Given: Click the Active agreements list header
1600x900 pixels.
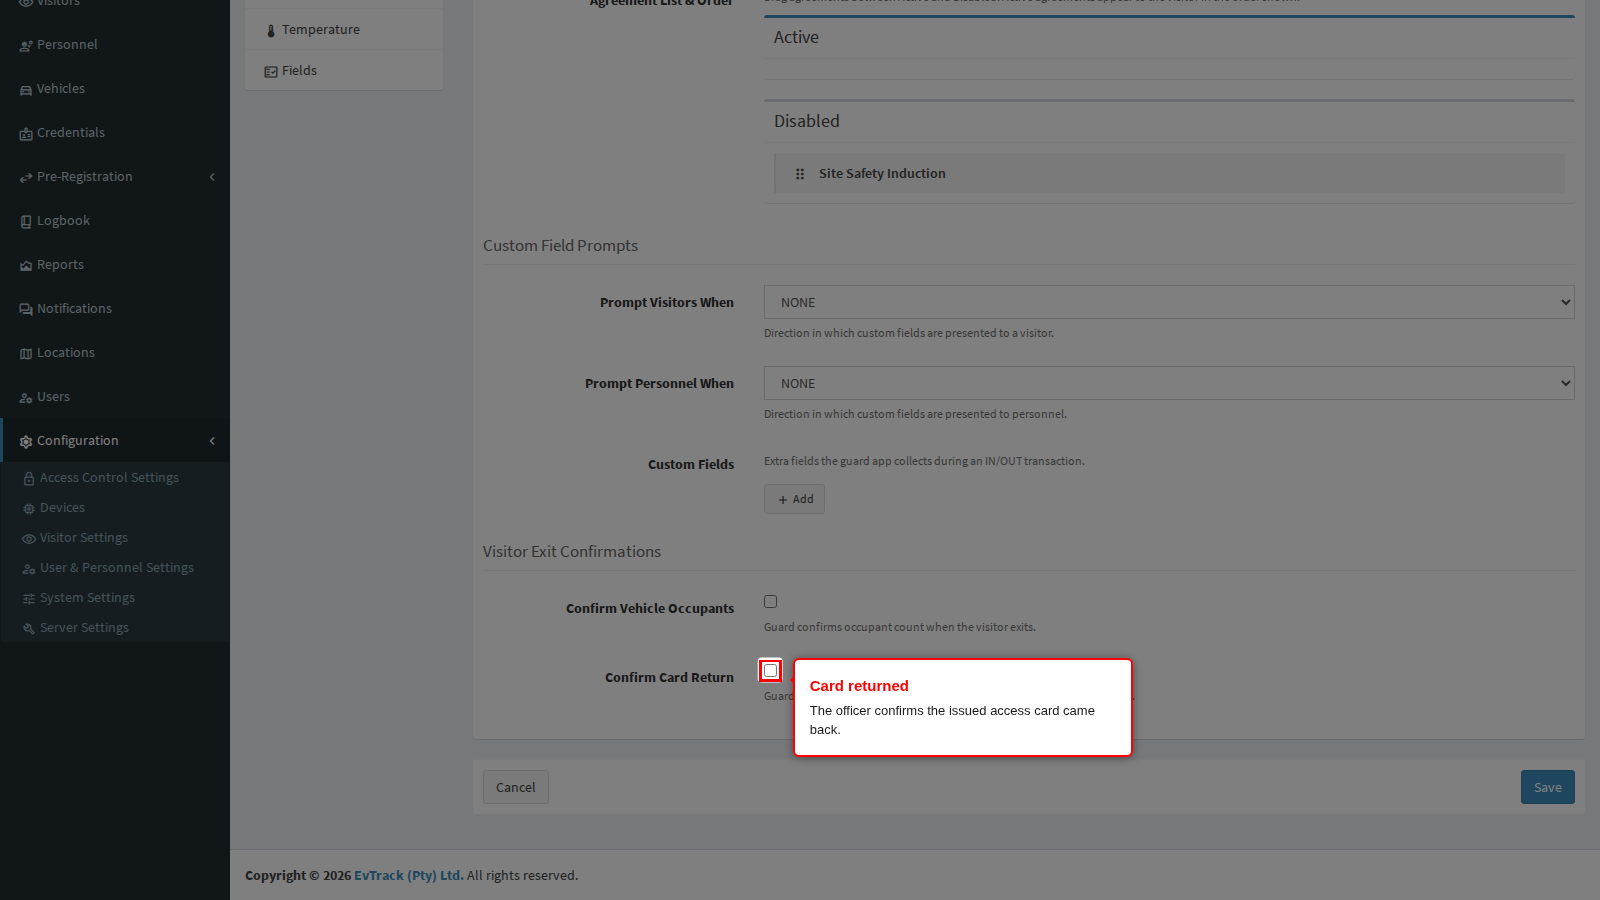Looking at the screenshot, I should coord(796,37).
